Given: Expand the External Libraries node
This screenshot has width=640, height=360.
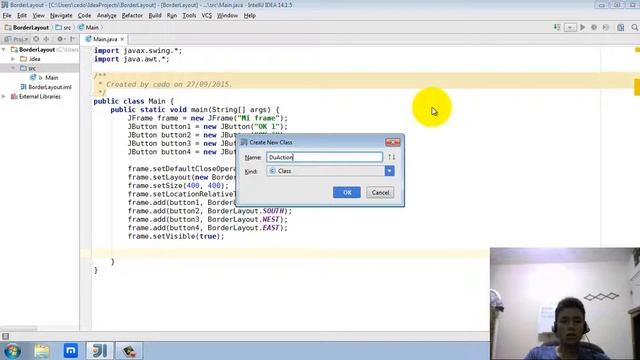Looking at the screenshot, I should click(4, 97).
